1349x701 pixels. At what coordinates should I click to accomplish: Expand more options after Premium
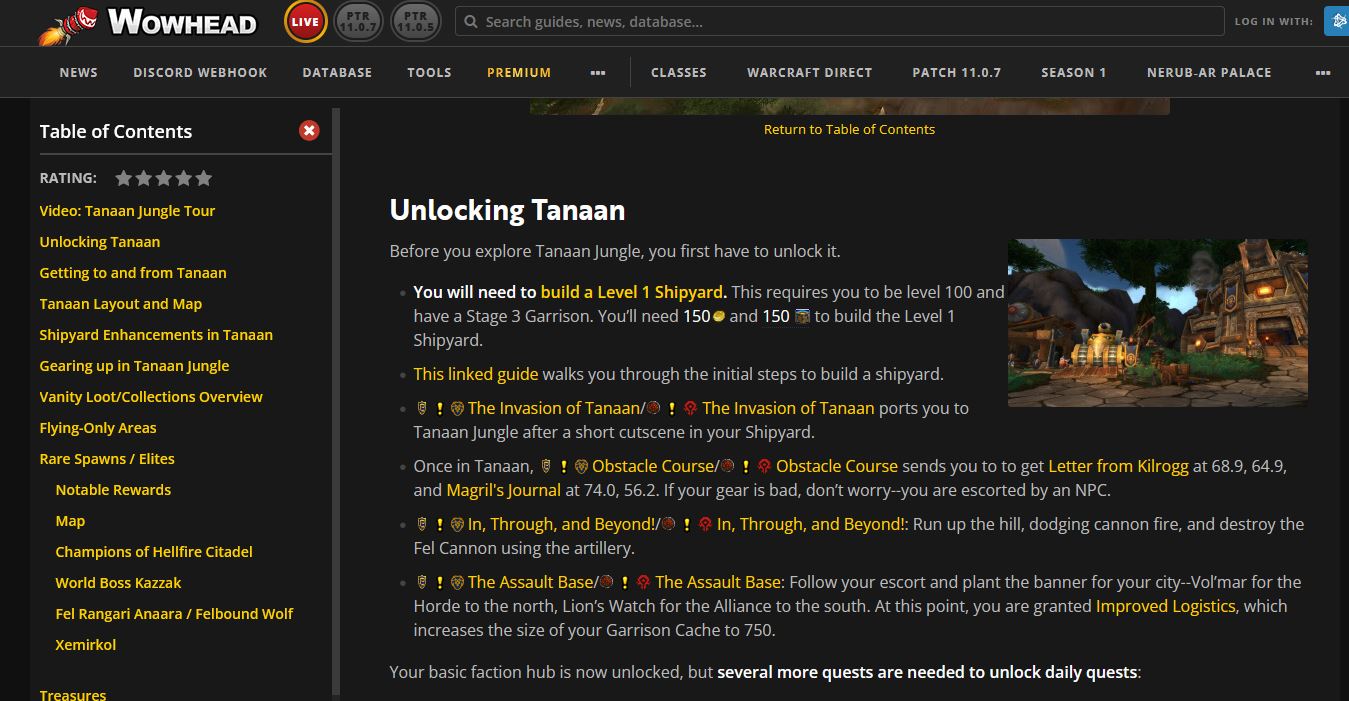point(598,72)
